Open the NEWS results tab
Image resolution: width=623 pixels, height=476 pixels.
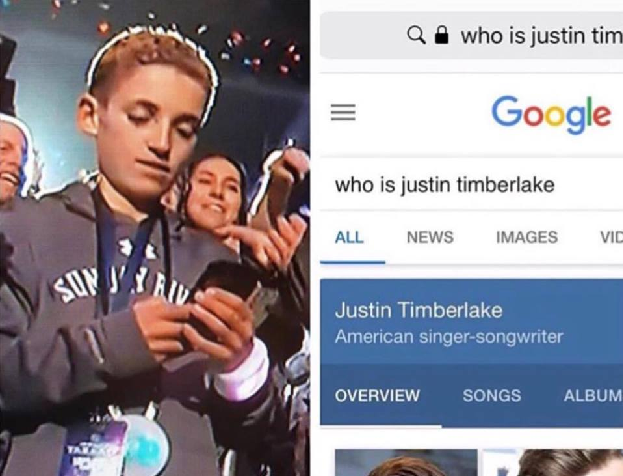coord(430,237)
